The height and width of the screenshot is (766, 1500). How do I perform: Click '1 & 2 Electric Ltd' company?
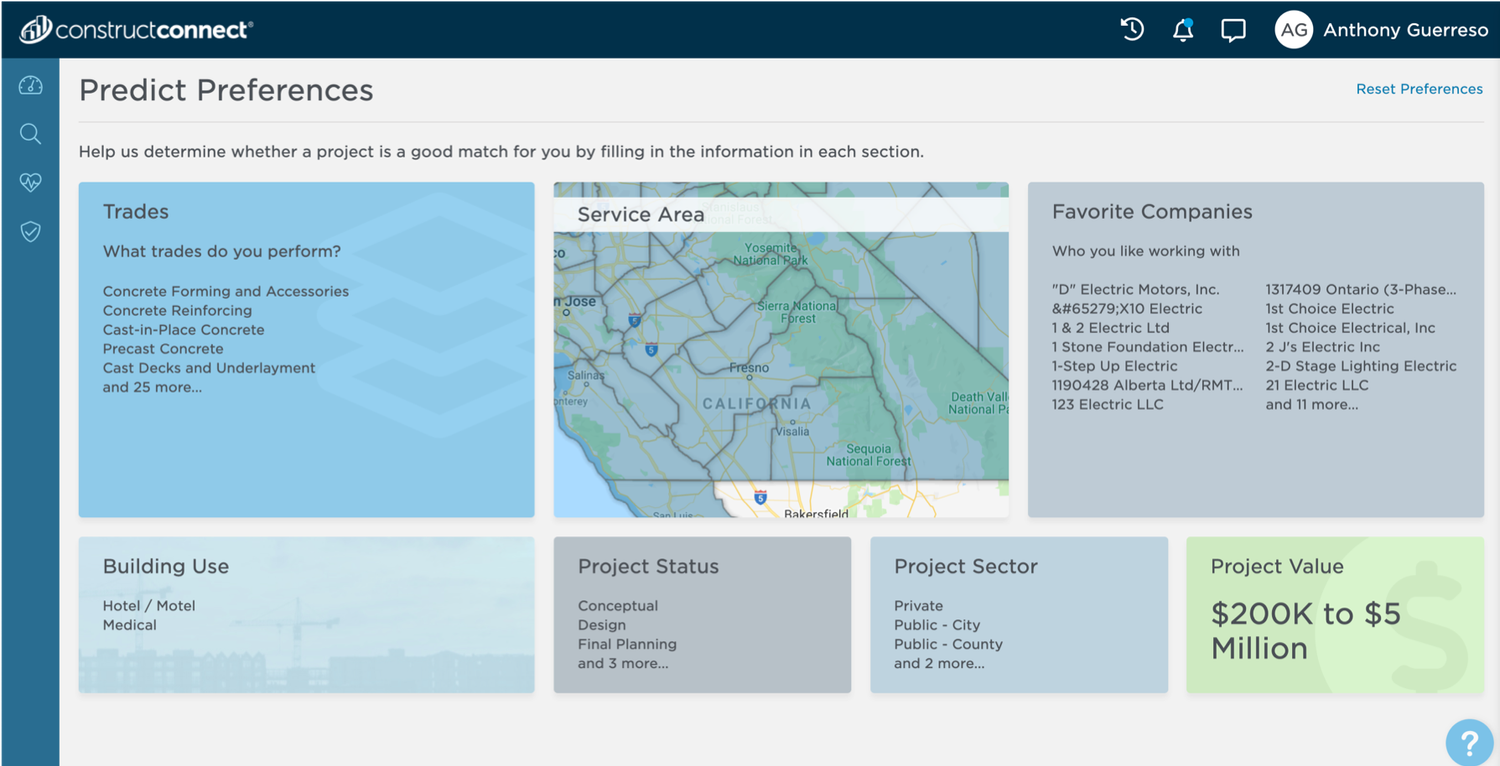[1111, 328]
